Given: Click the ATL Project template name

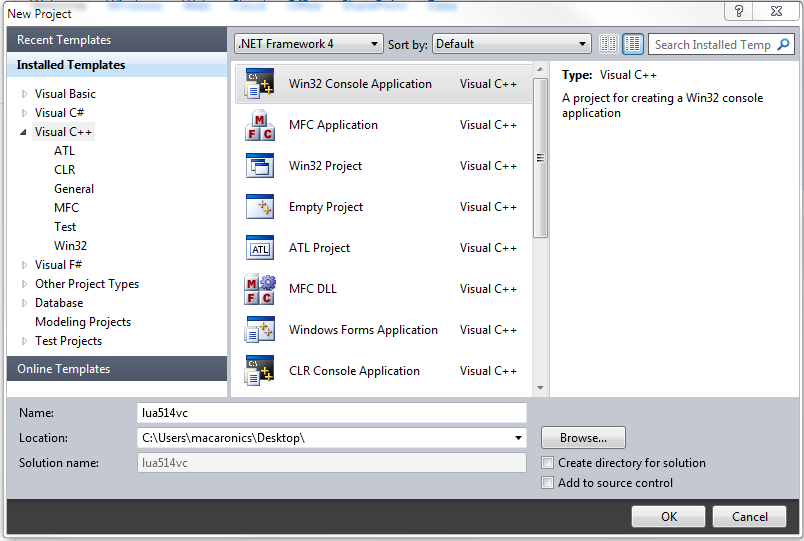Looking at the screenshot, I should click(319, 248).
